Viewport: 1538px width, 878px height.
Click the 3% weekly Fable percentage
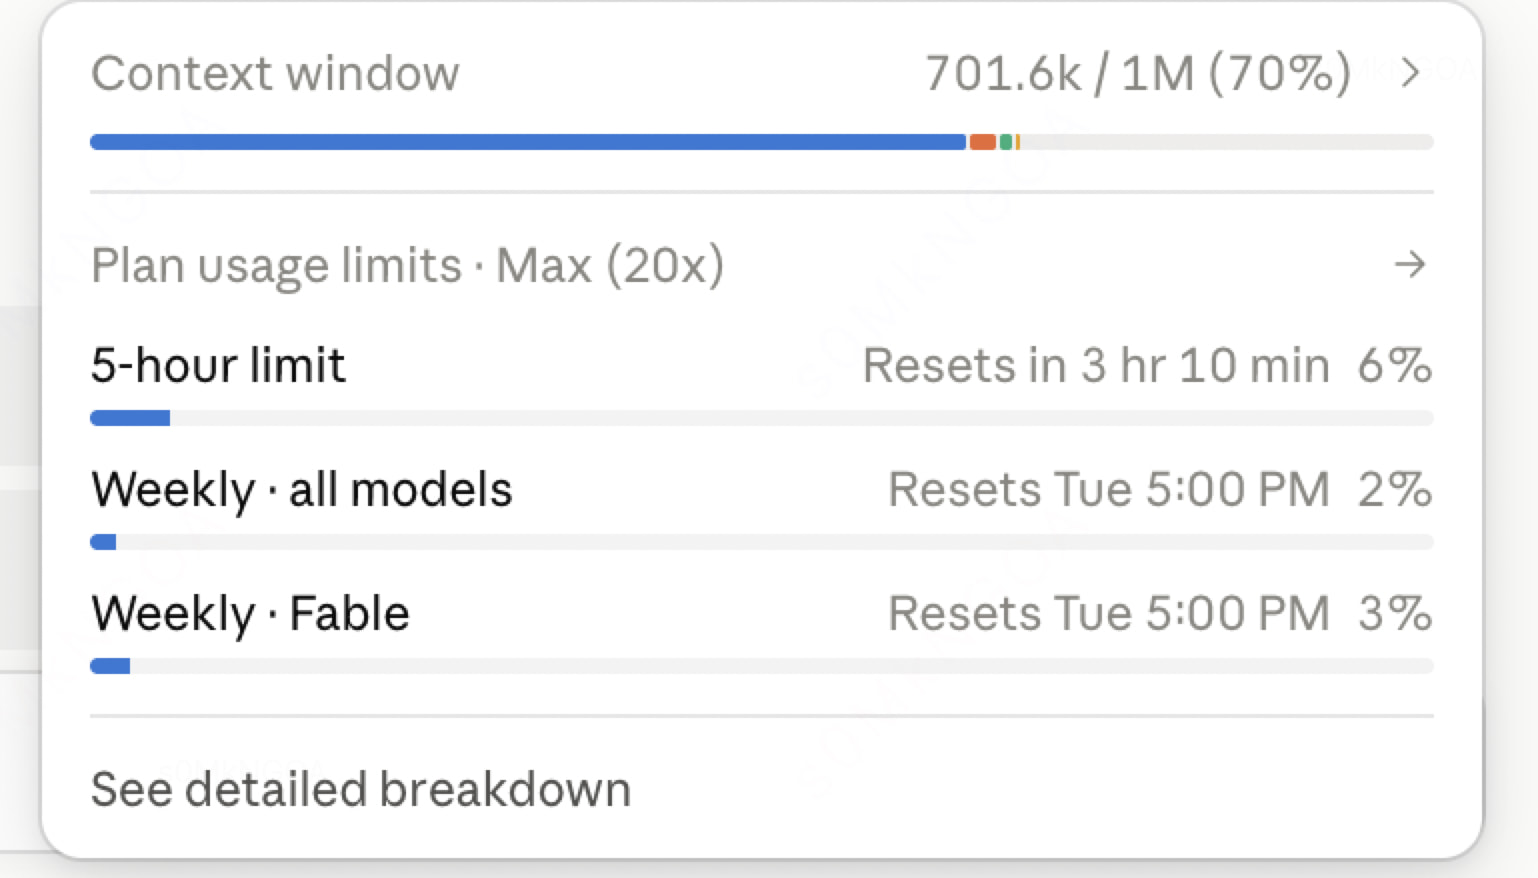pos(1395,613)
